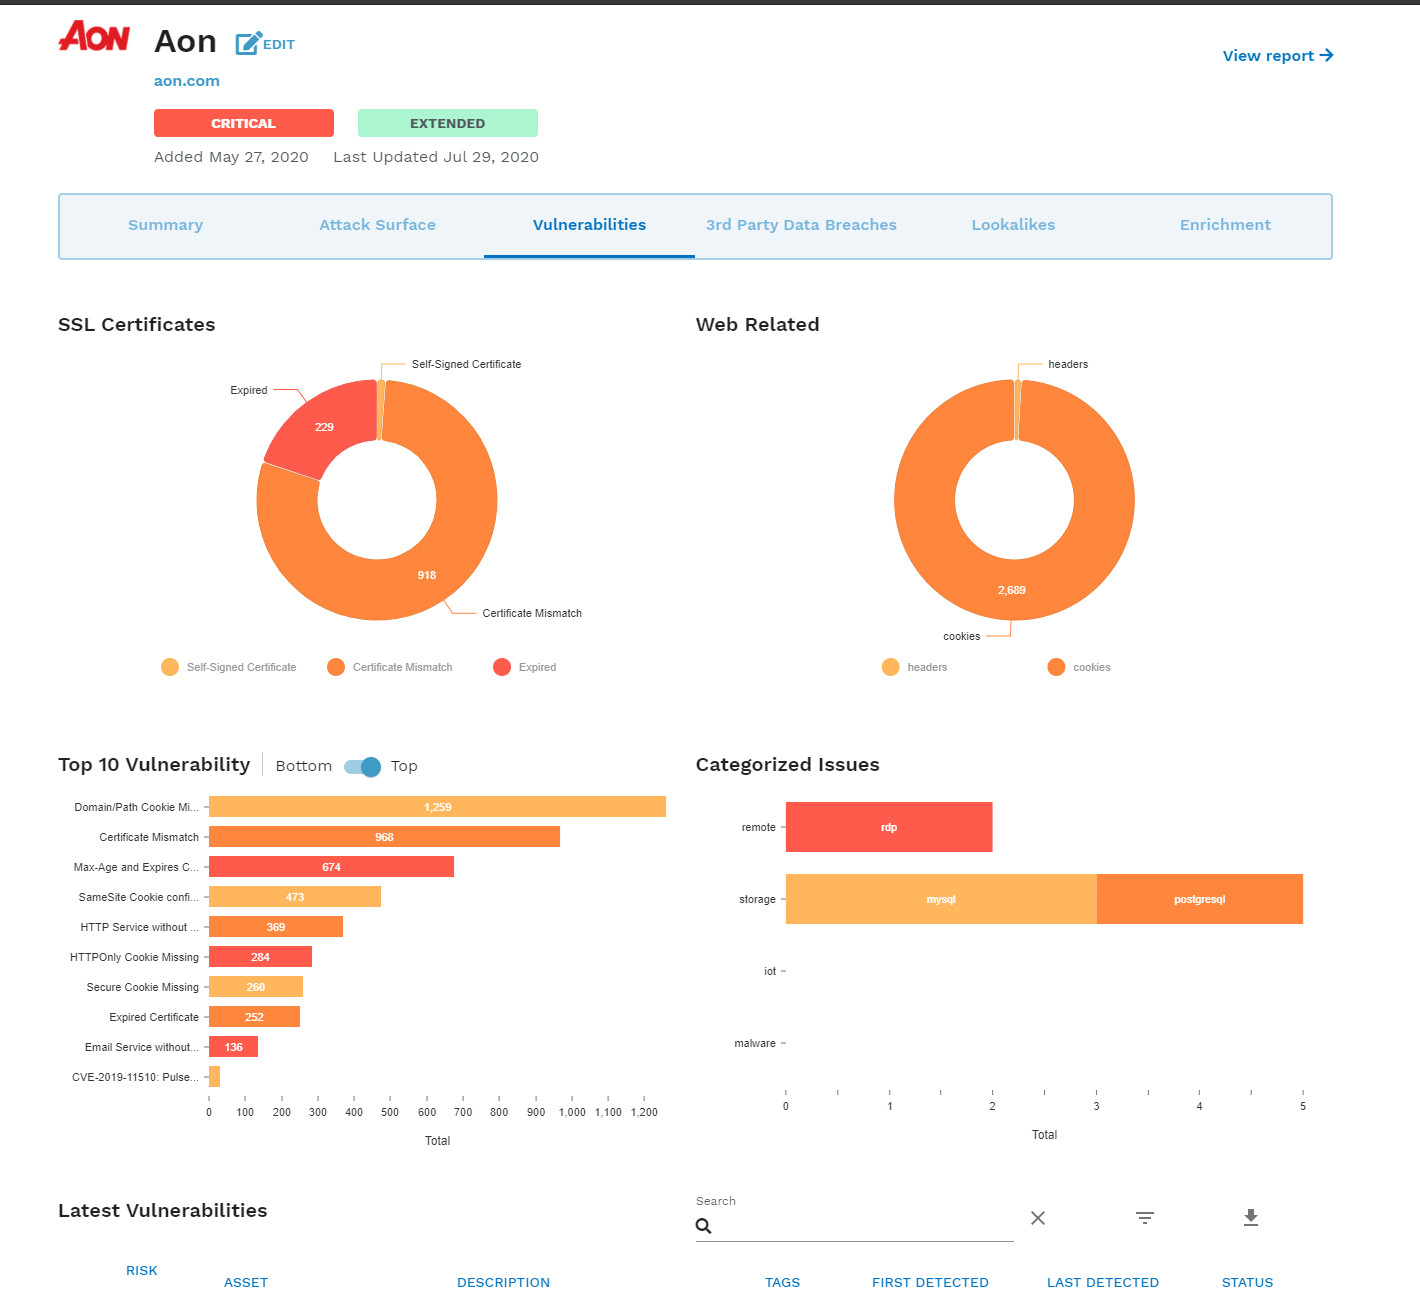
Task: Select the Expired slice in SSL Certificates donut
Action: 322,427
